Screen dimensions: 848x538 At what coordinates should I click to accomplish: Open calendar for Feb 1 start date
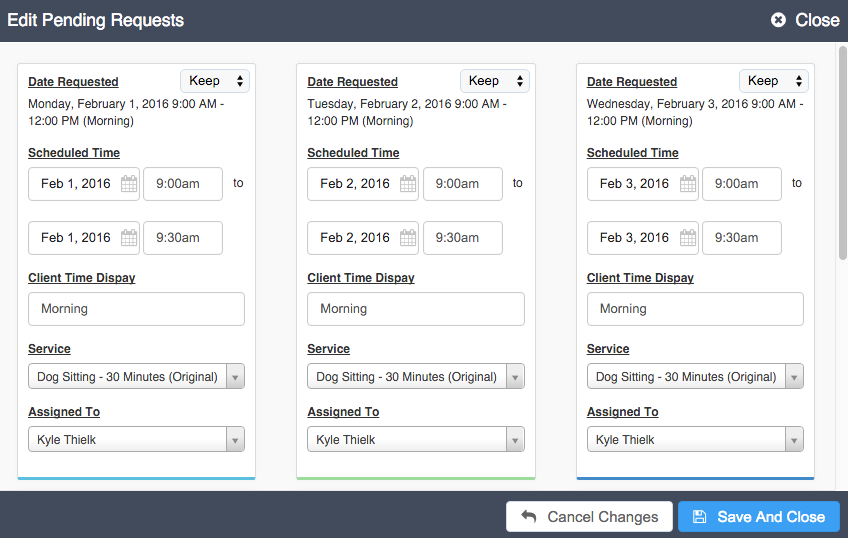(x=129, y=184)
